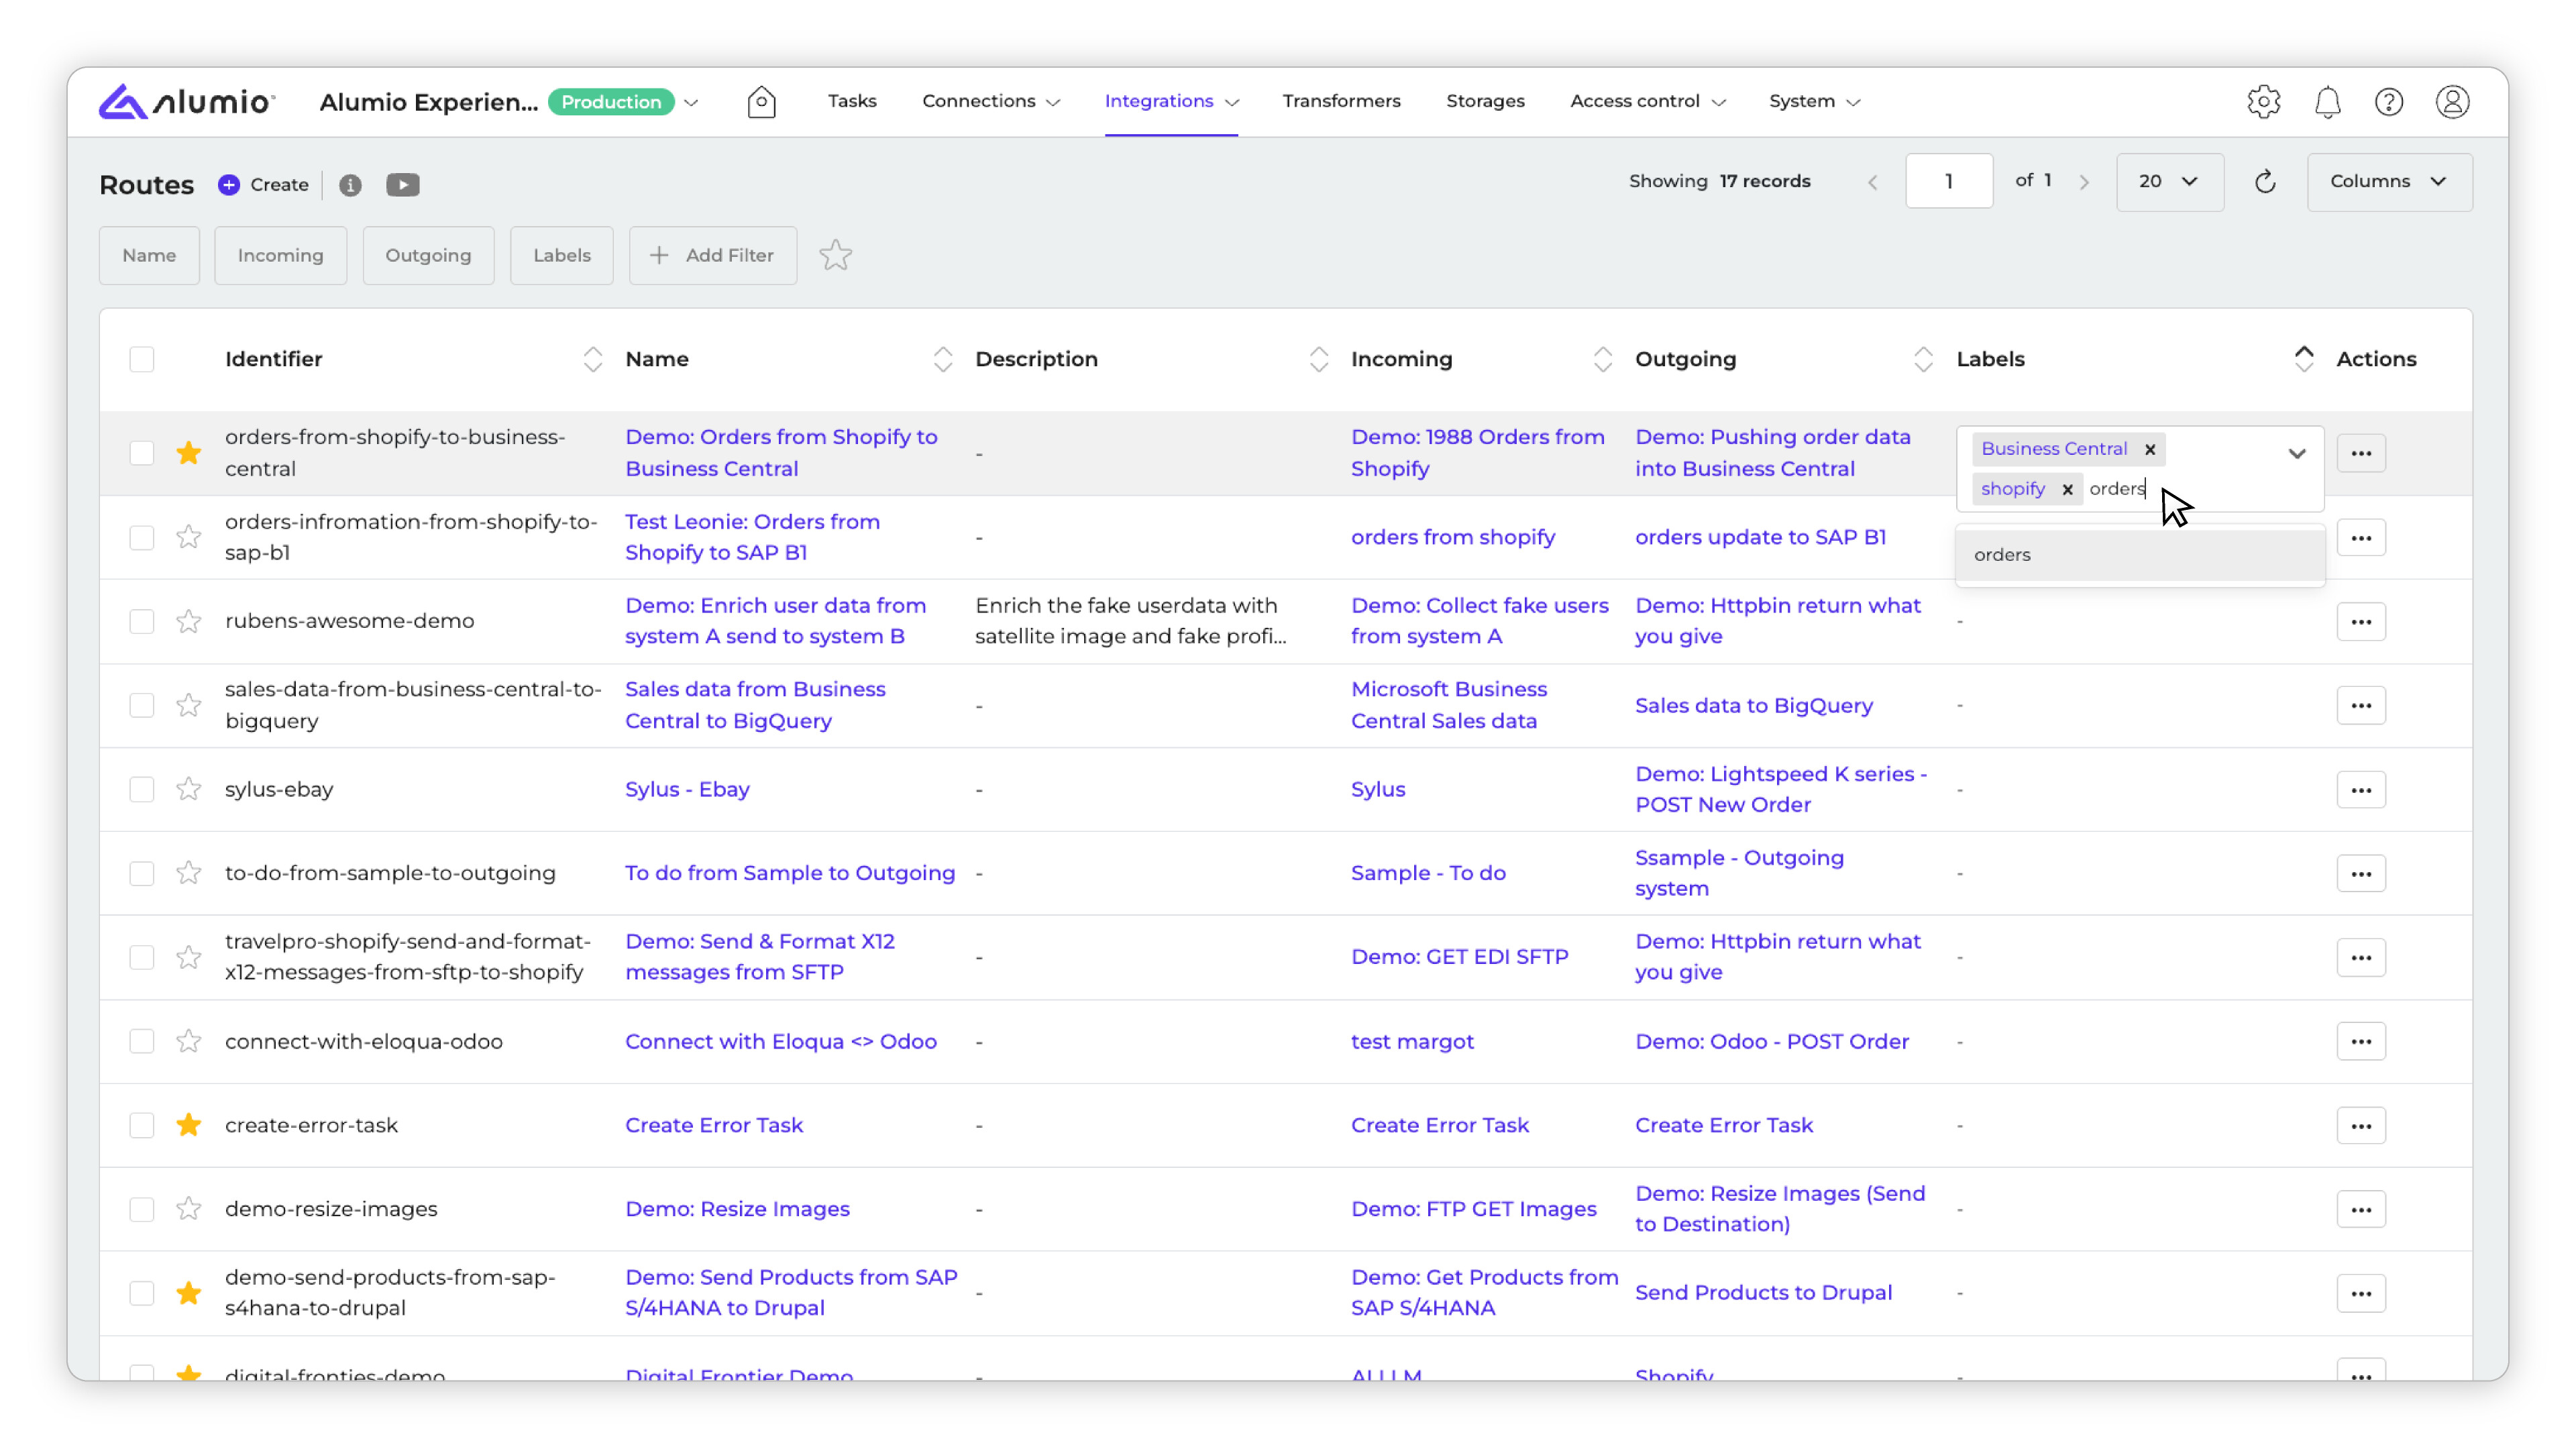The image size is (2576, 1449).
Task: Remove the shopify label tag
Action: coord(2067,489)
